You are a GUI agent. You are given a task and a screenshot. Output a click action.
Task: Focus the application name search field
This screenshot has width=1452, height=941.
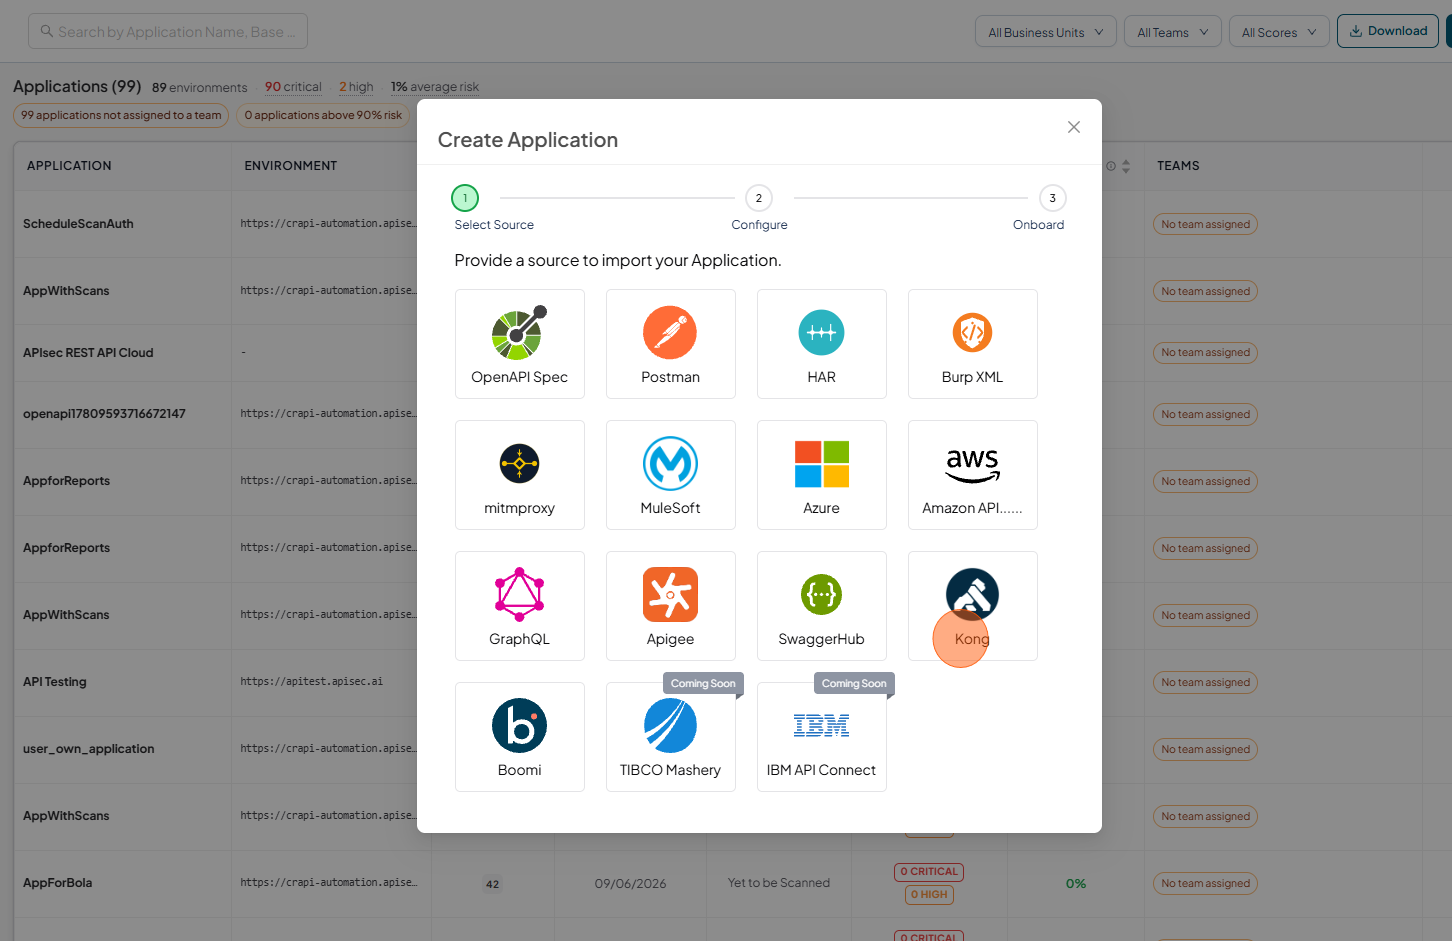(168, 31)
